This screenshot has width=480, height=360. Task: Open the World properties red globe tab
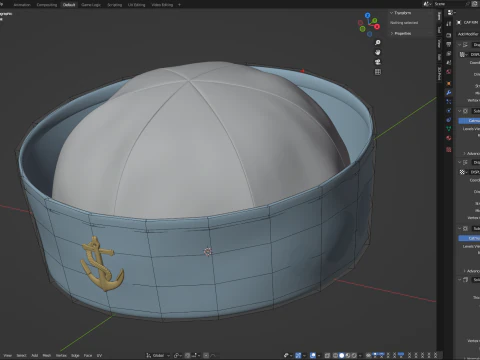449,72
